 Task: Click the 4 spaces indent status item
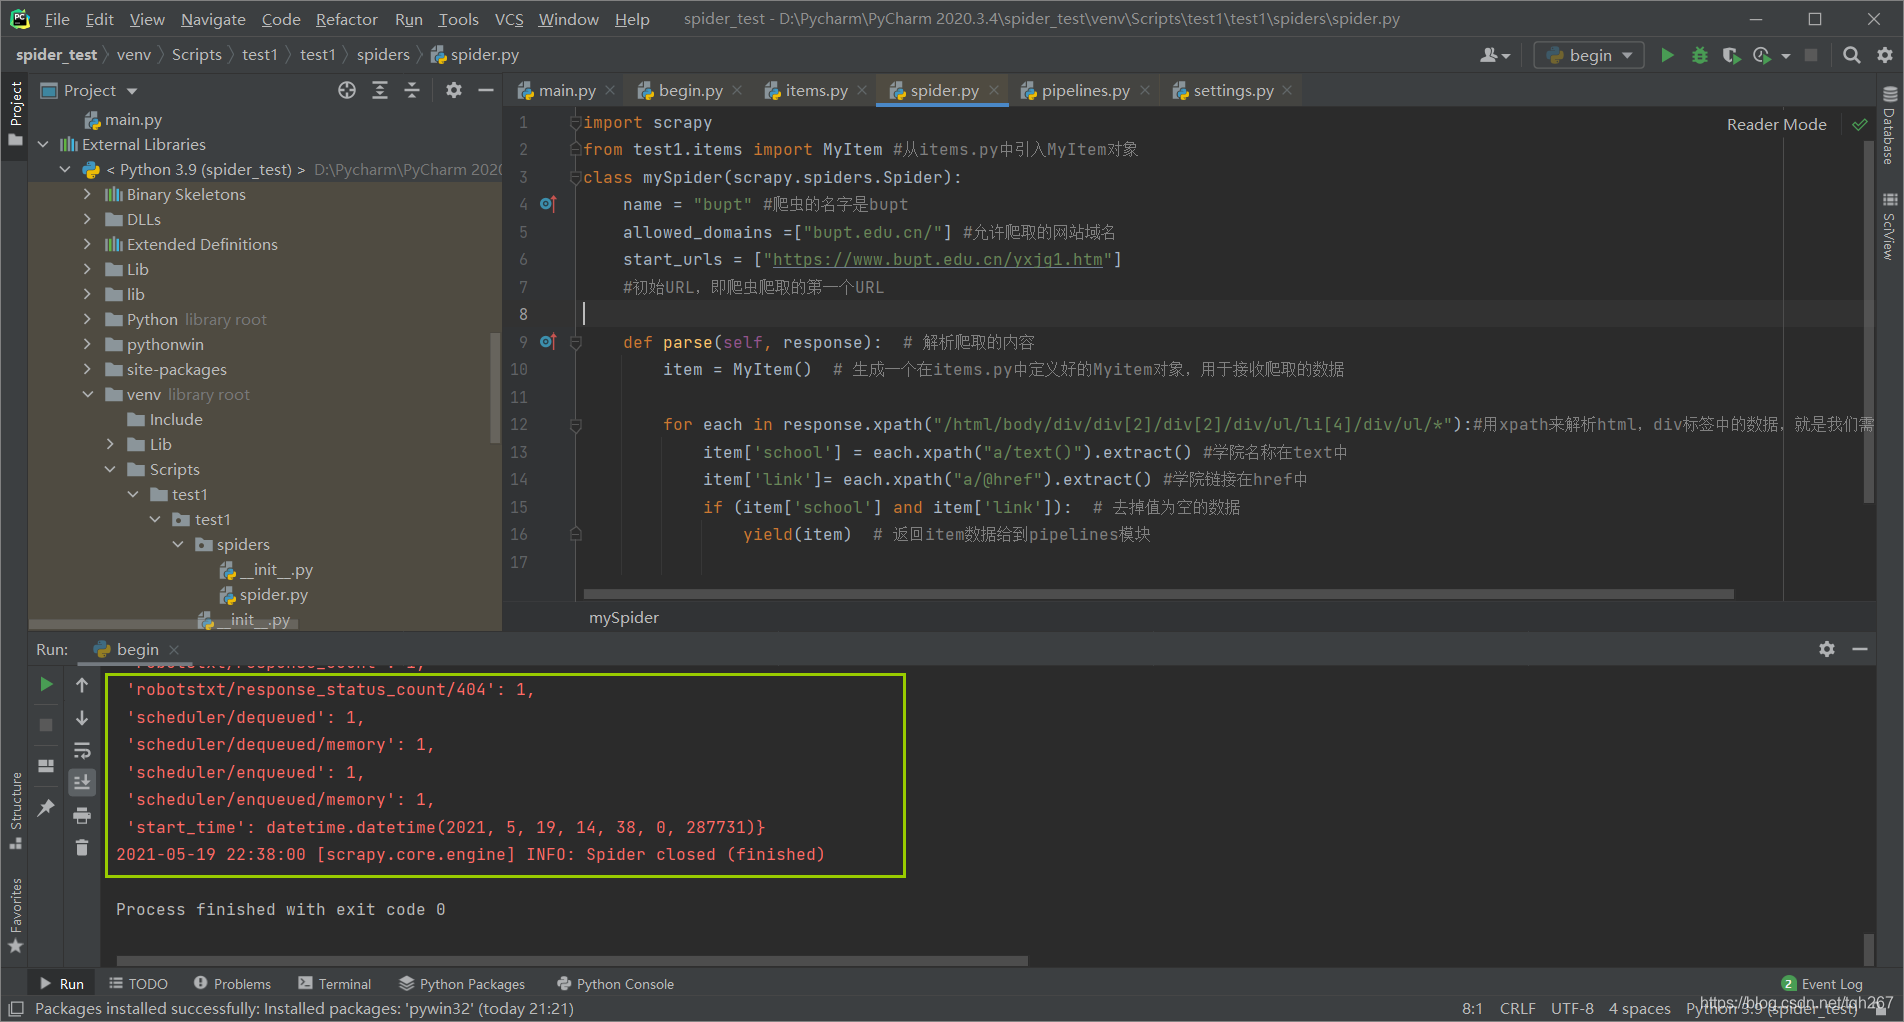tap(1639, 1008)
